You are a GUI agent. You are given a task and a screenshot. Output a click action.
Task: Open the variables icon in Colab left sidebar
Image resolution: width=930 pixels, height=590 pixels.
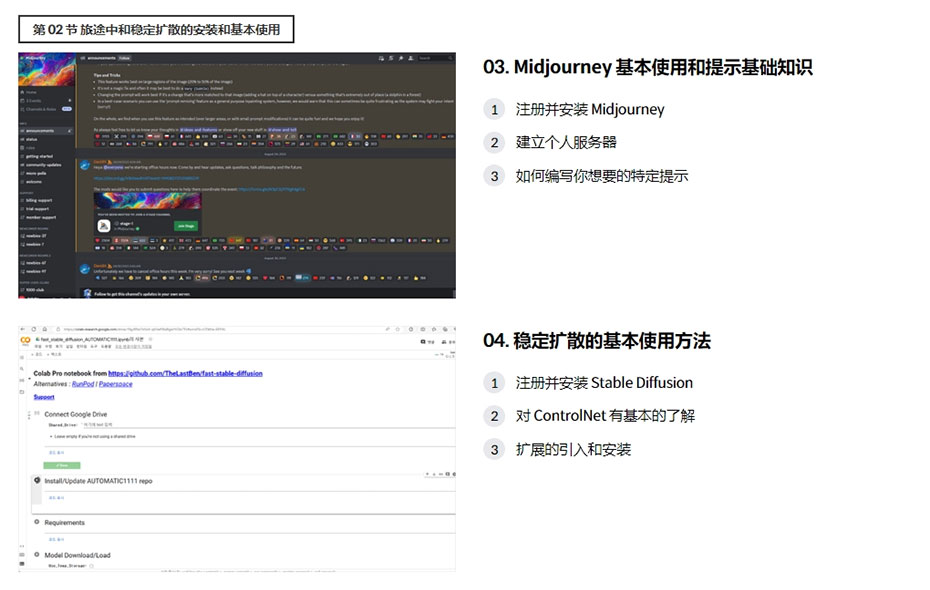point(22,380)
